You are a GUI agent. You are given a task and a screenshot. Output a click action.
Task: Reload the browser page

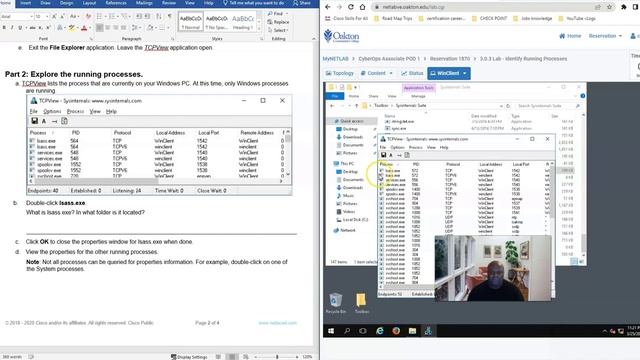coord(351,7)
